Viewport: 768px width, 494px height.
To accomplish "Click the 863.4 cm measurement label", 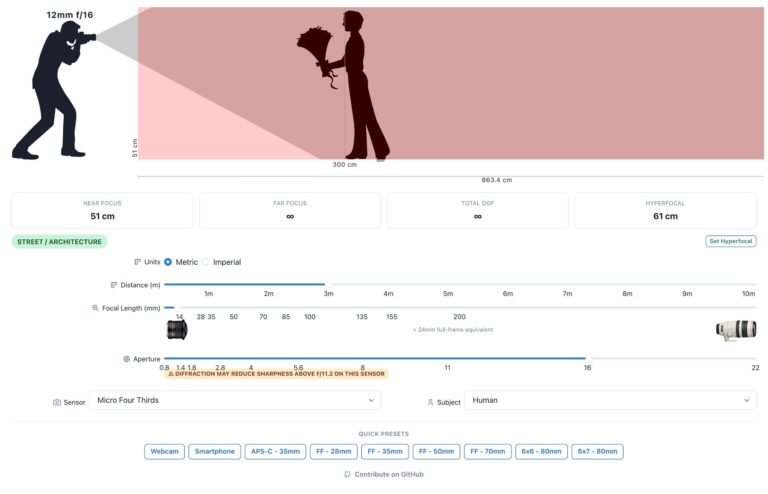I will click(497, 180).
